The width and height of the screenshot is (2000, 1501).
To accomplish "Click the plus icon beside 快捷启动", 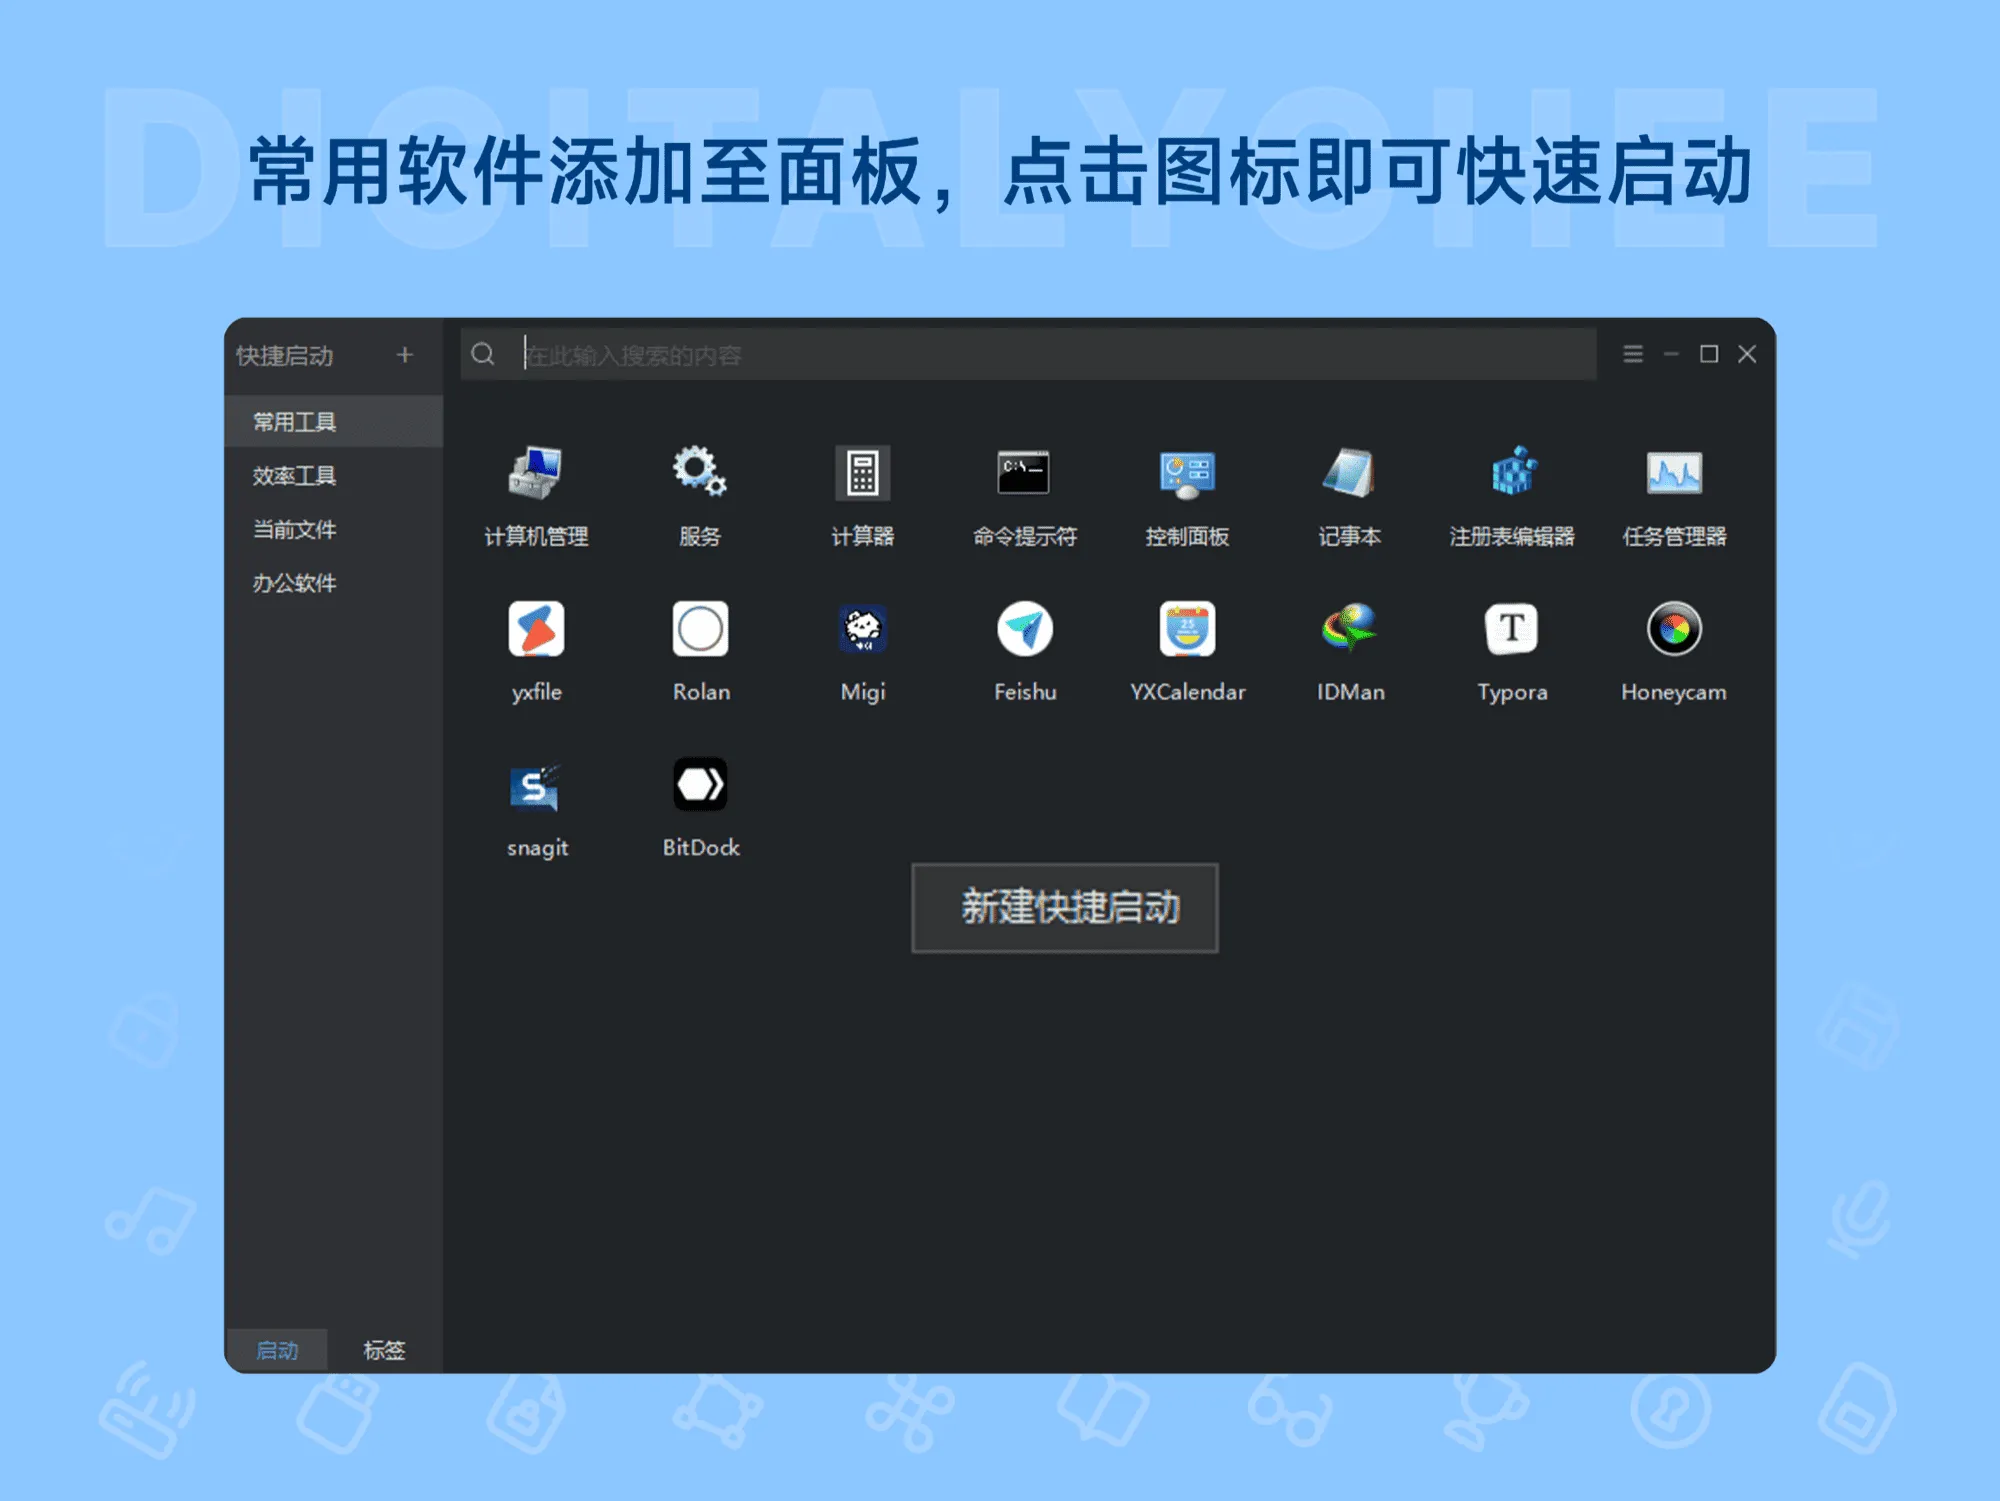I will click(x=404, y=355).
